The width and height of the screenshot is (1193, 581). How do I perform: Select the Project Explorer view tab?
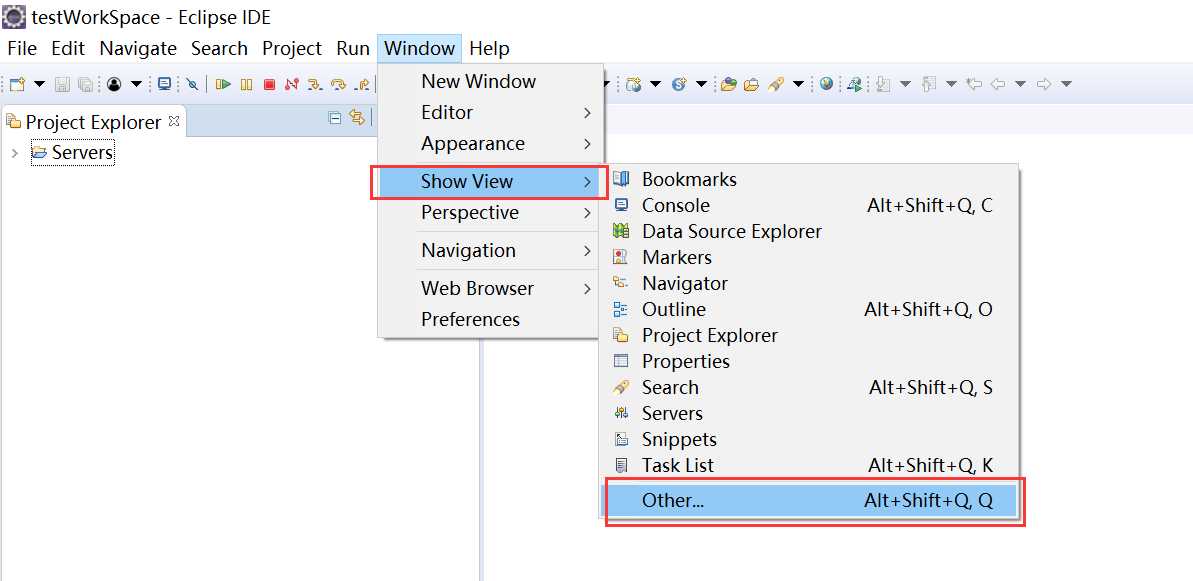[x=94, y=122]
